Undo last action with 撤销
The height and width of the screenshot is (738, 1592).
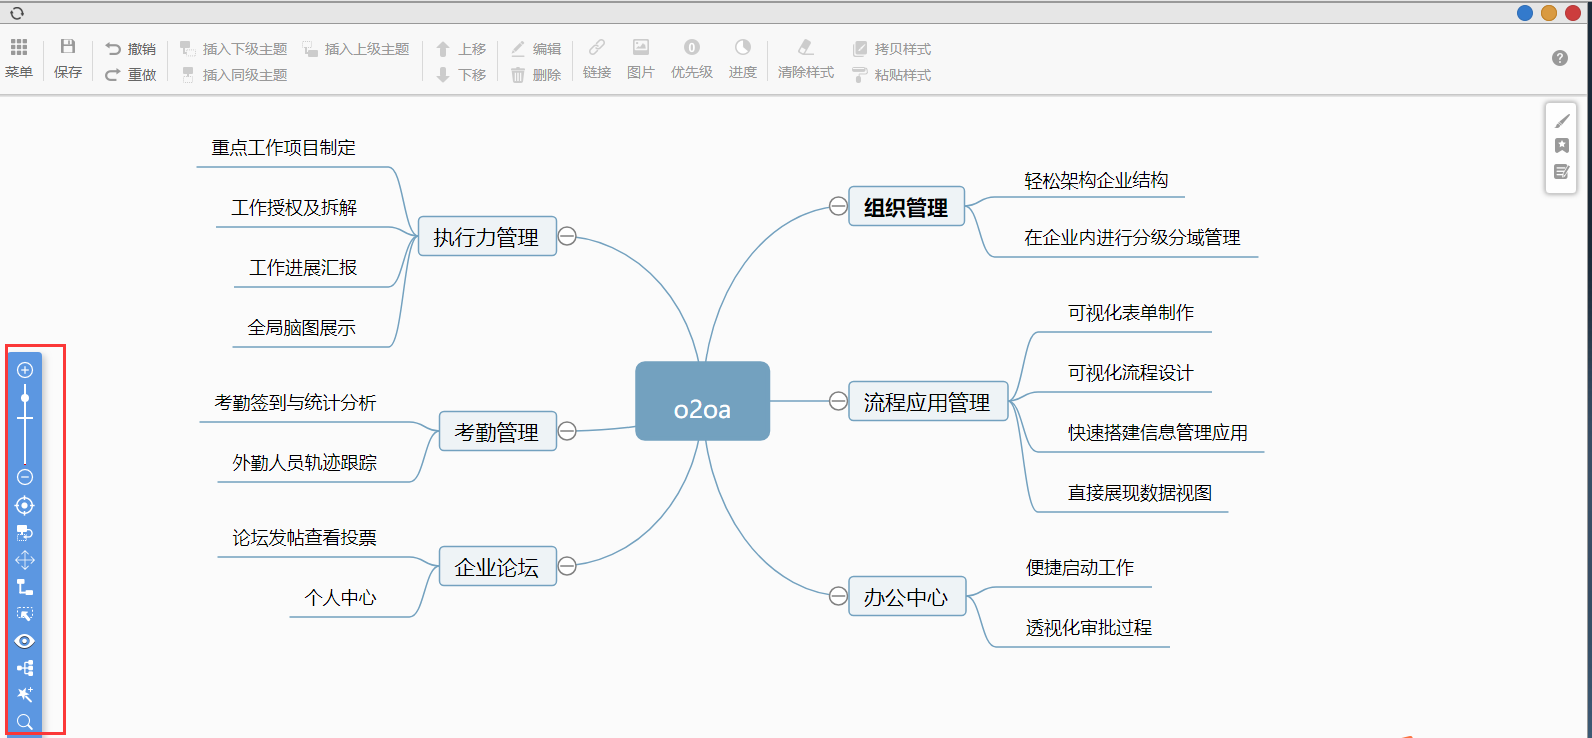point(131,49)
